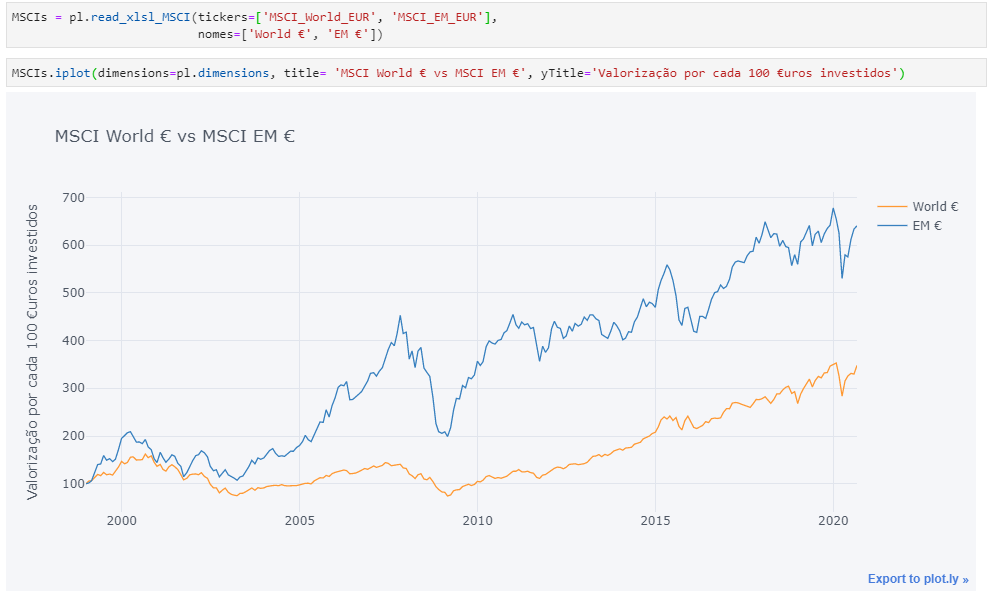993x591 pixels.
Task: Select the 2010 x-axis tick label
Action: (x=477, y=520)
